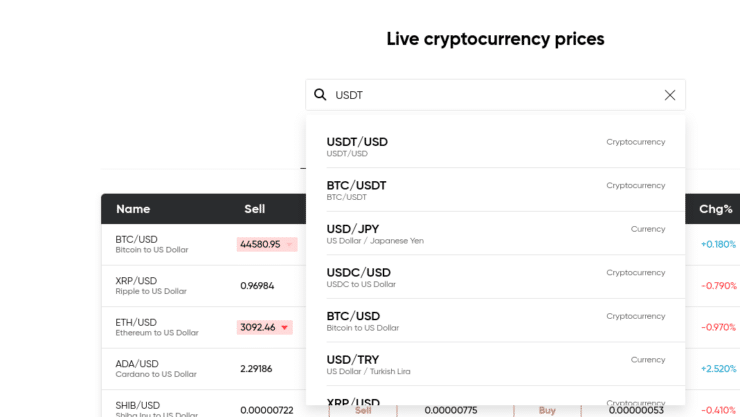This screenshot has width=740, height=417.
Task: Select USDC/USD search result
Action: pos(496,277)
